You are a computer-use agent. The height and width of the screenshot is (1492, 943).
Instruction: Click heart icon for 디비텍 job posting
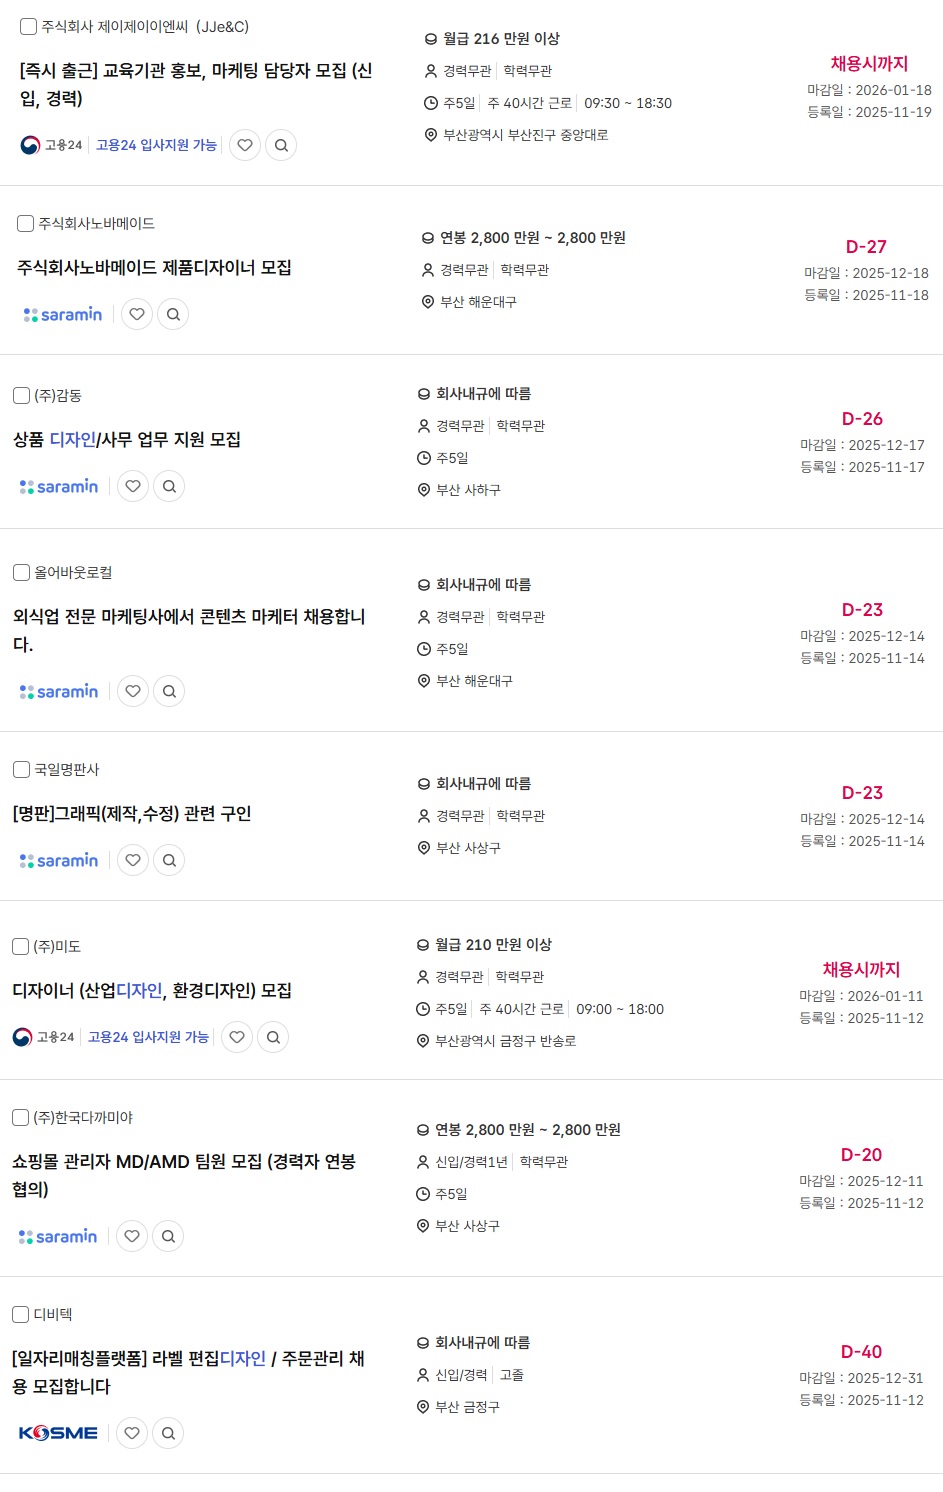coord(132,1433)
